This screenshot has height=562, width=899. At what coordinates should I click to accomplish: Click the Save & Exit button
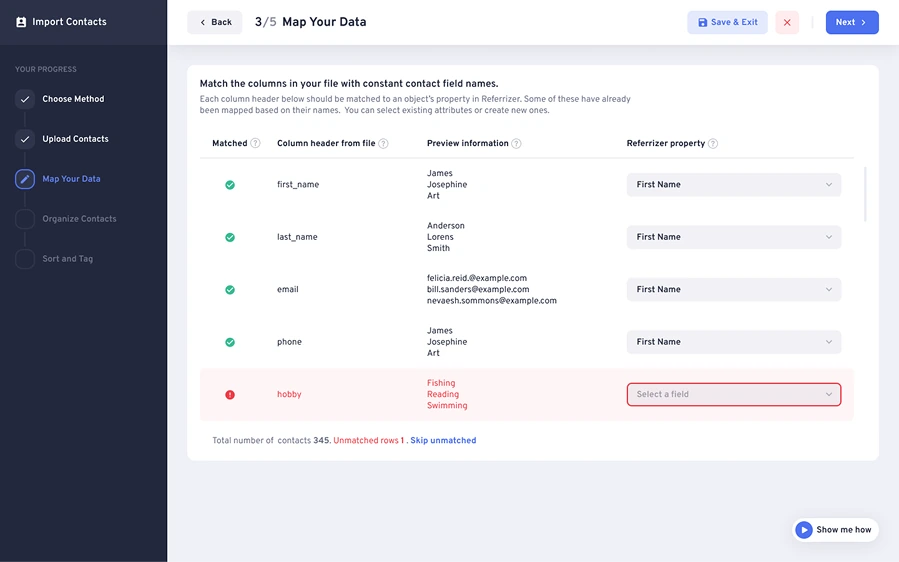(727, 22)
